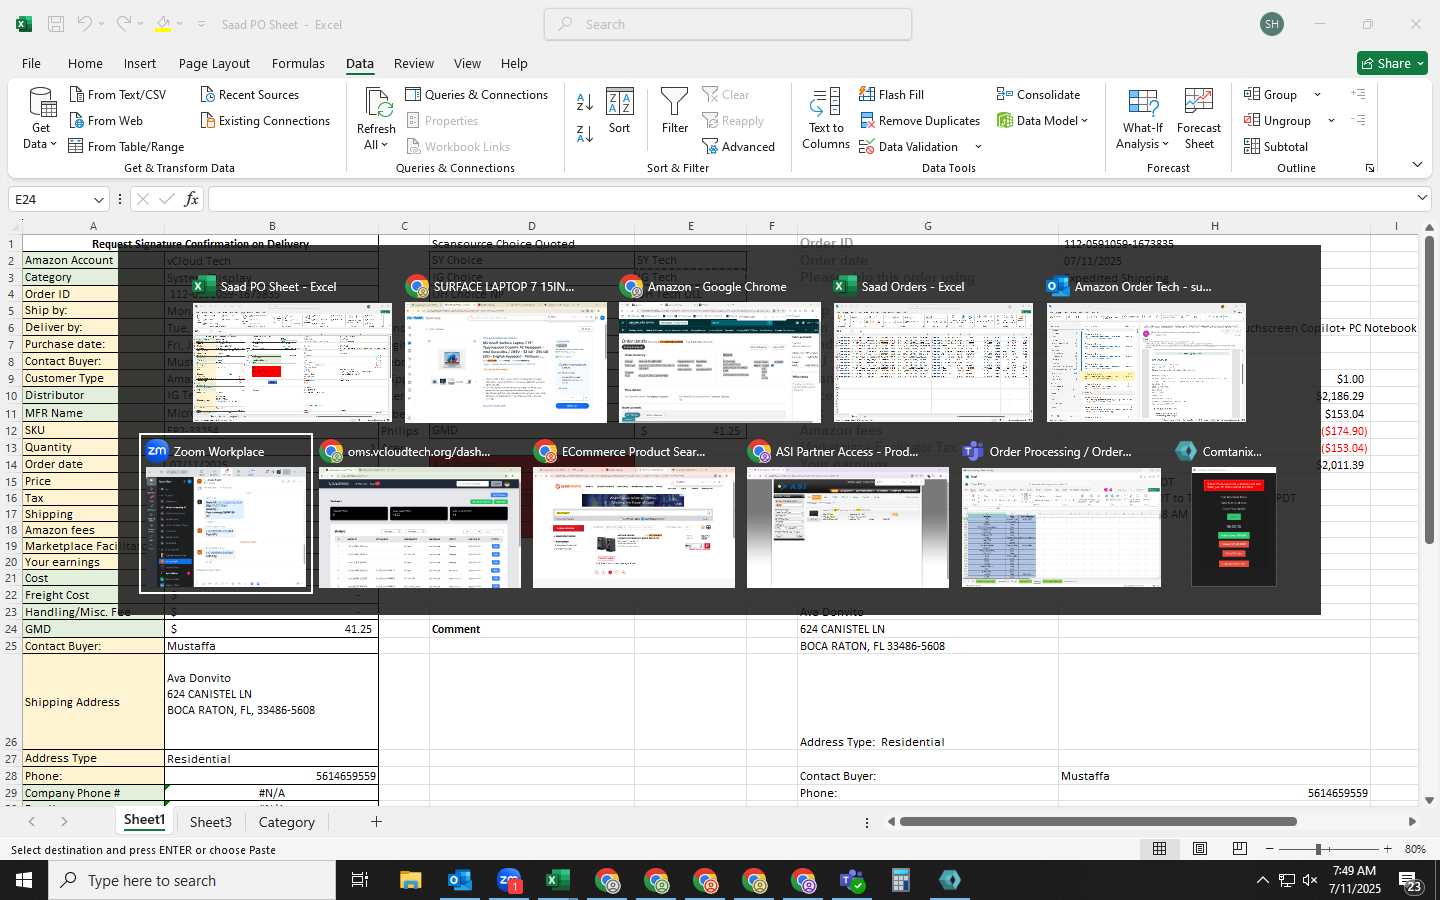1440x900 pixels.
Task: Click the Windows Start button
Action: 24,880
